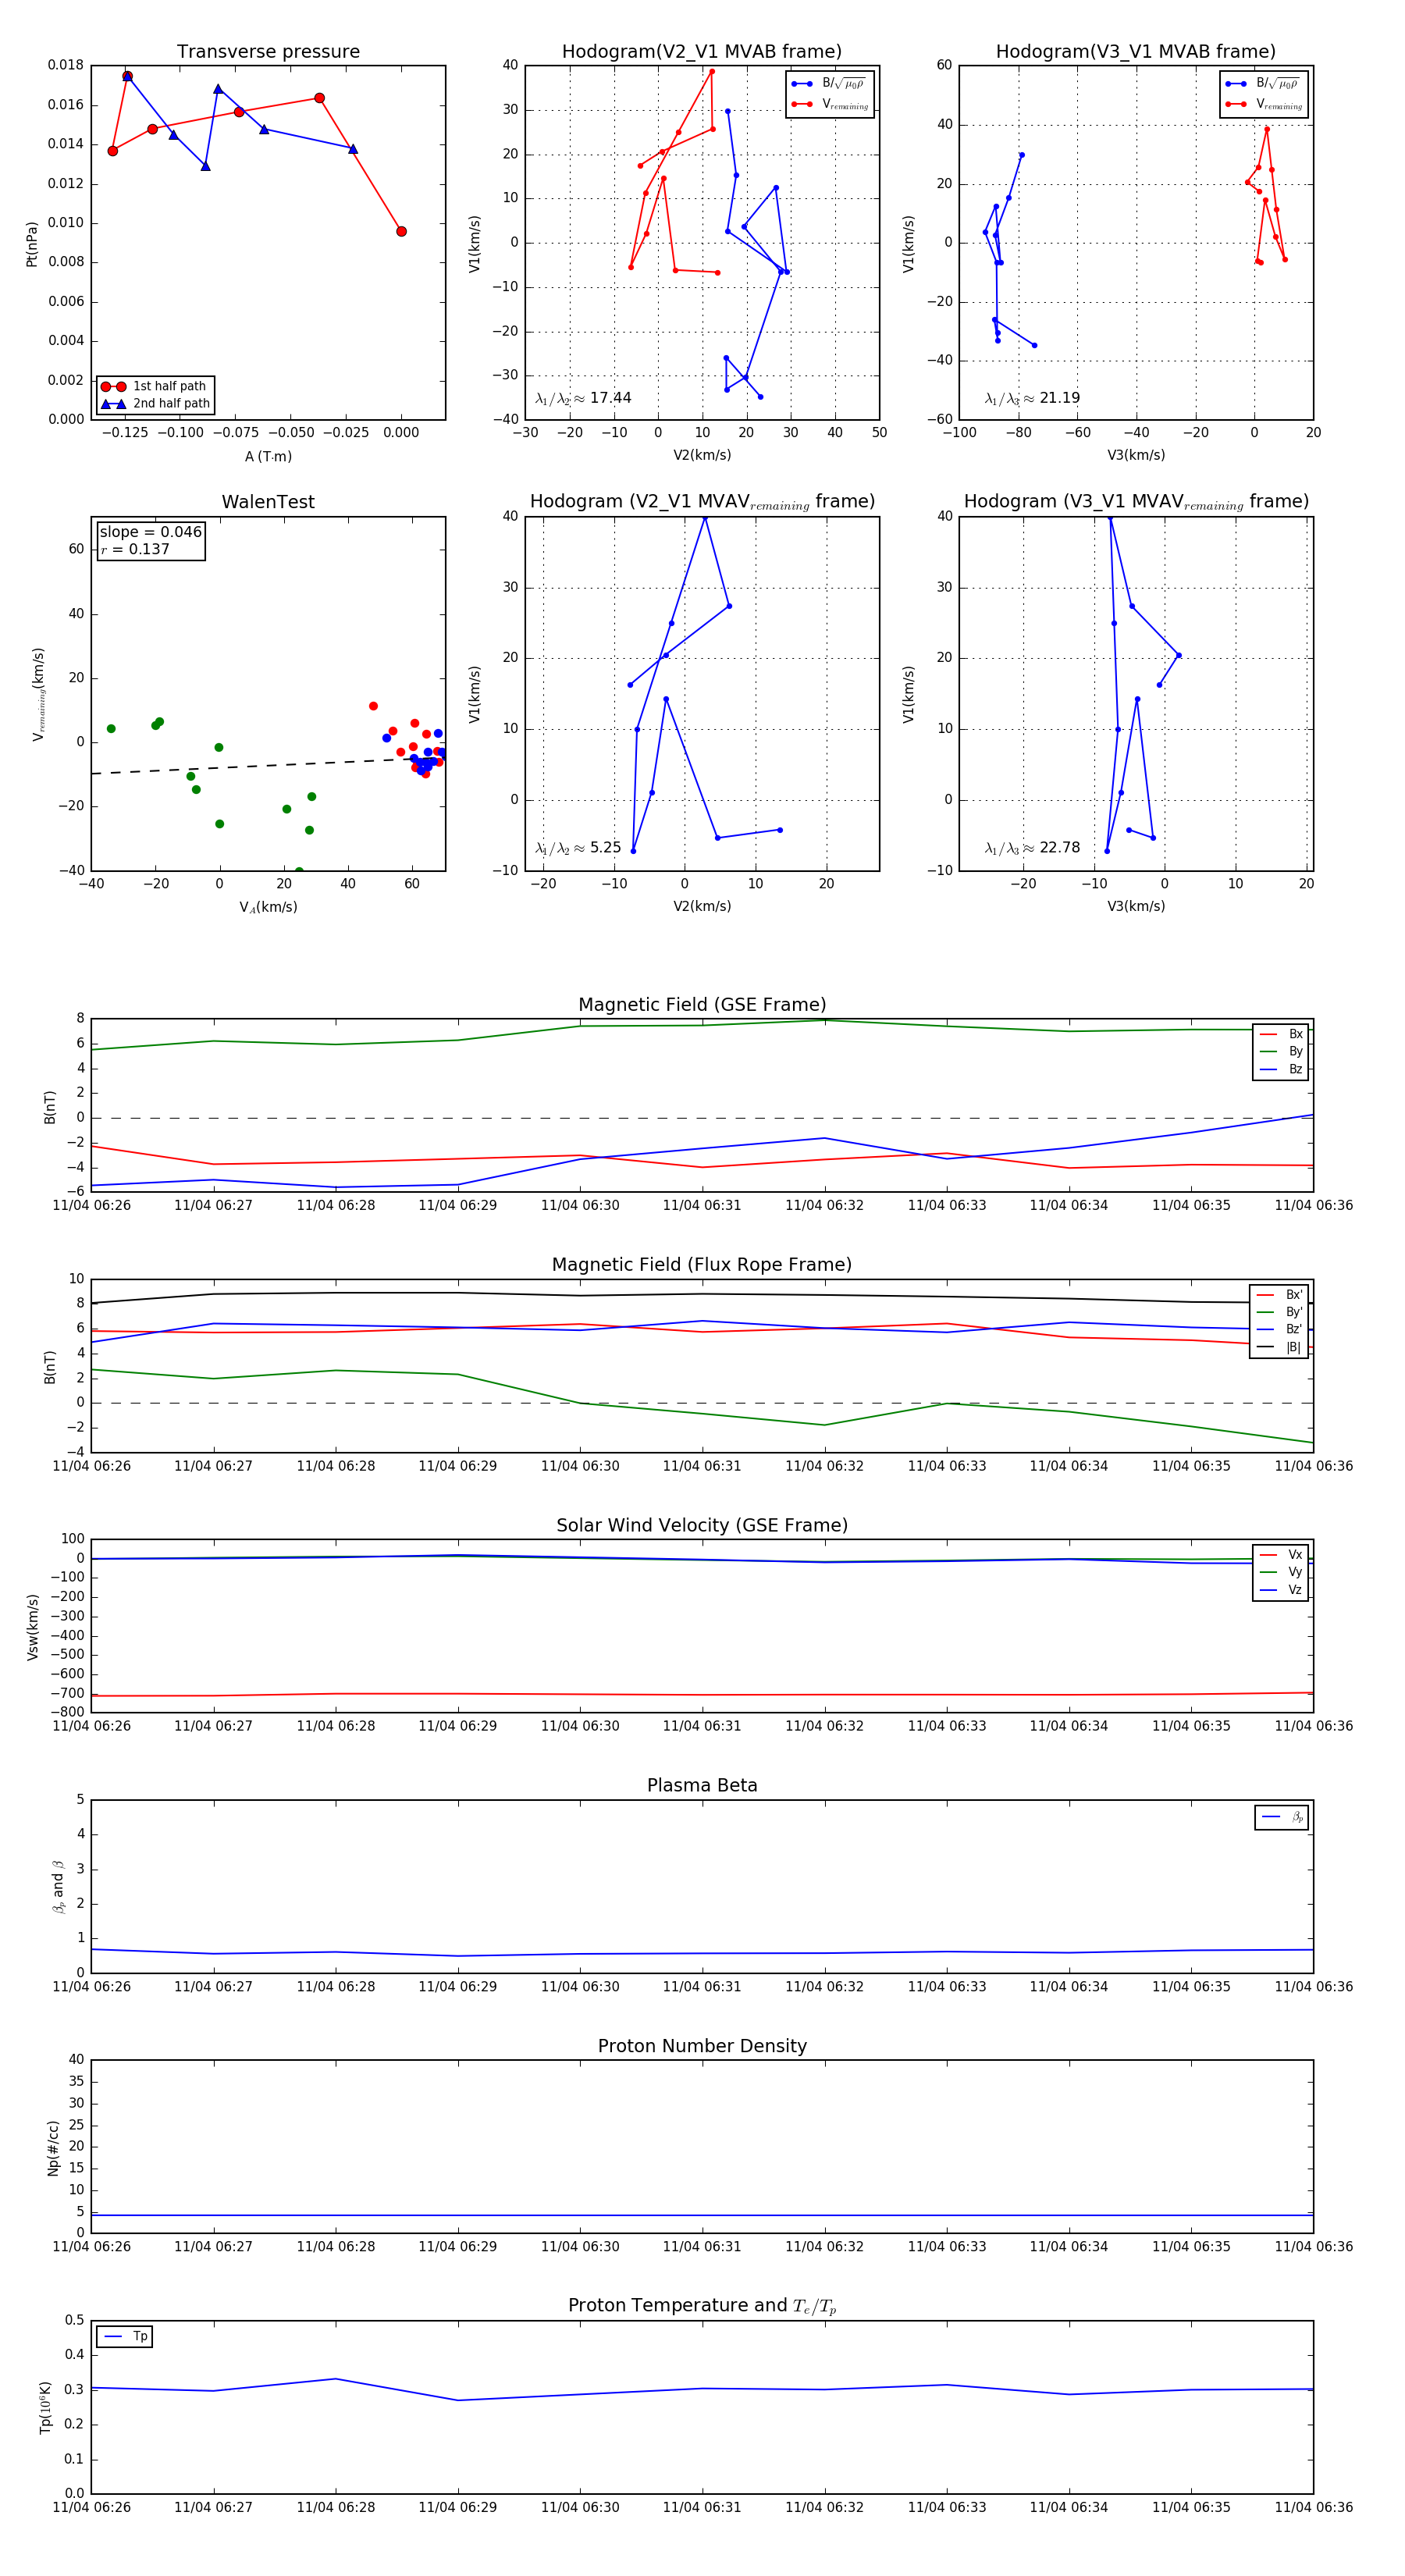Image resolution: width=1405 pixels, height=2576 pixels.
Task: Select the eigenvalue ratio text "22.78"
Action: (1059, 848)
